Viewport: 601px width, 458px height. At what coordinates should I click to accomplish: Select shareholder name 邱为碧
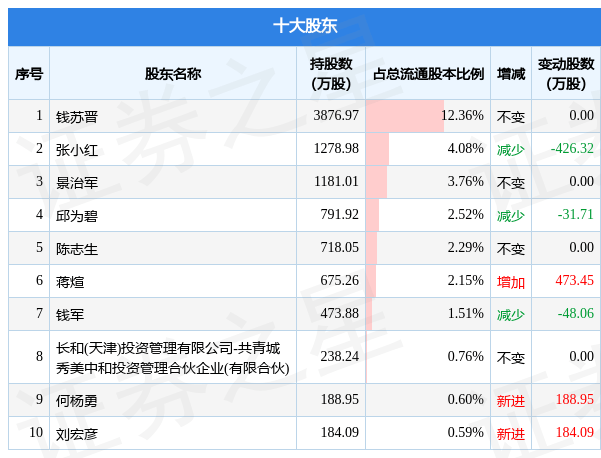pyautogui.click(x=76, y=215)
